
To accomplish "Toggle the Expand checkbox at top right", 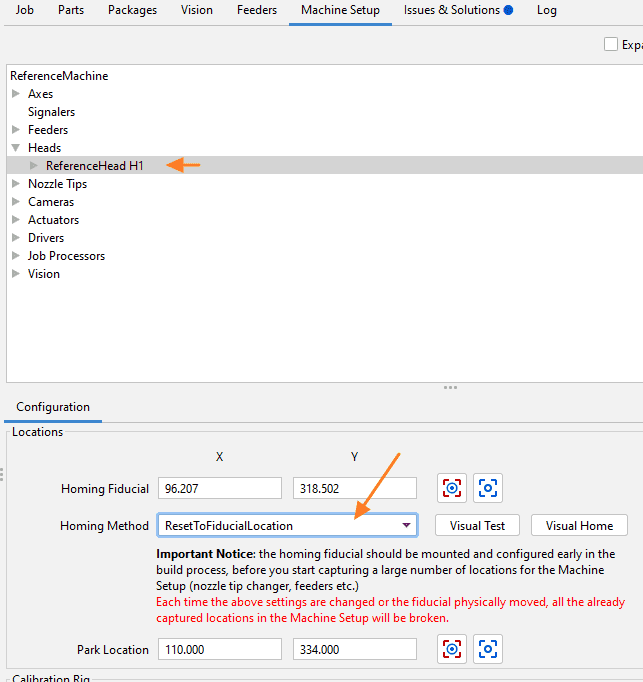I will click(x=611, y=45).
